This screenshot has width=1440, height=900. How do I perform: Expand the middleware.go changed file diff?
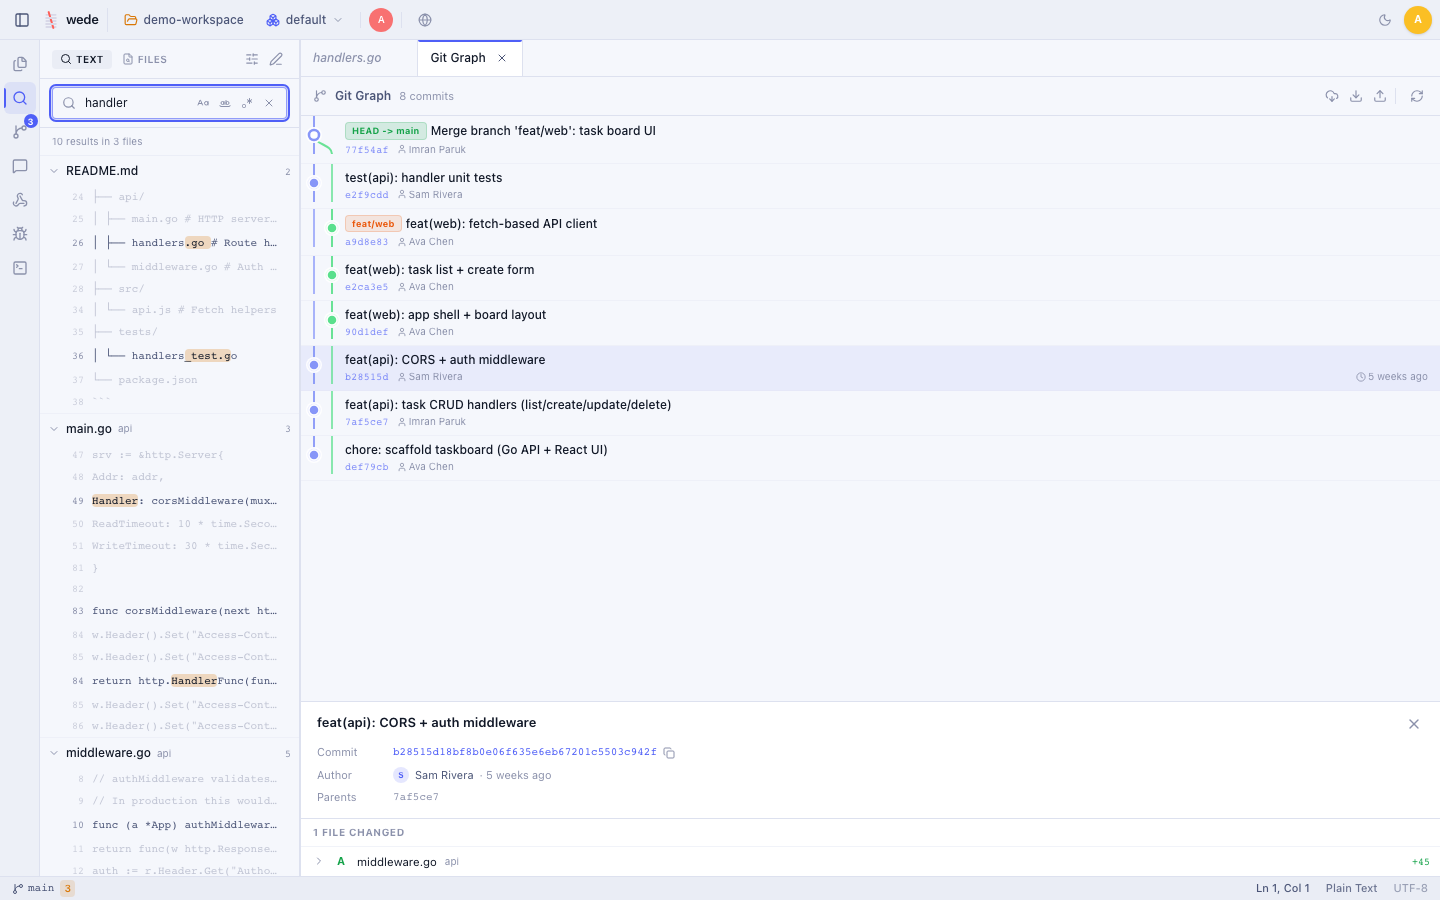tap(319, 861)
